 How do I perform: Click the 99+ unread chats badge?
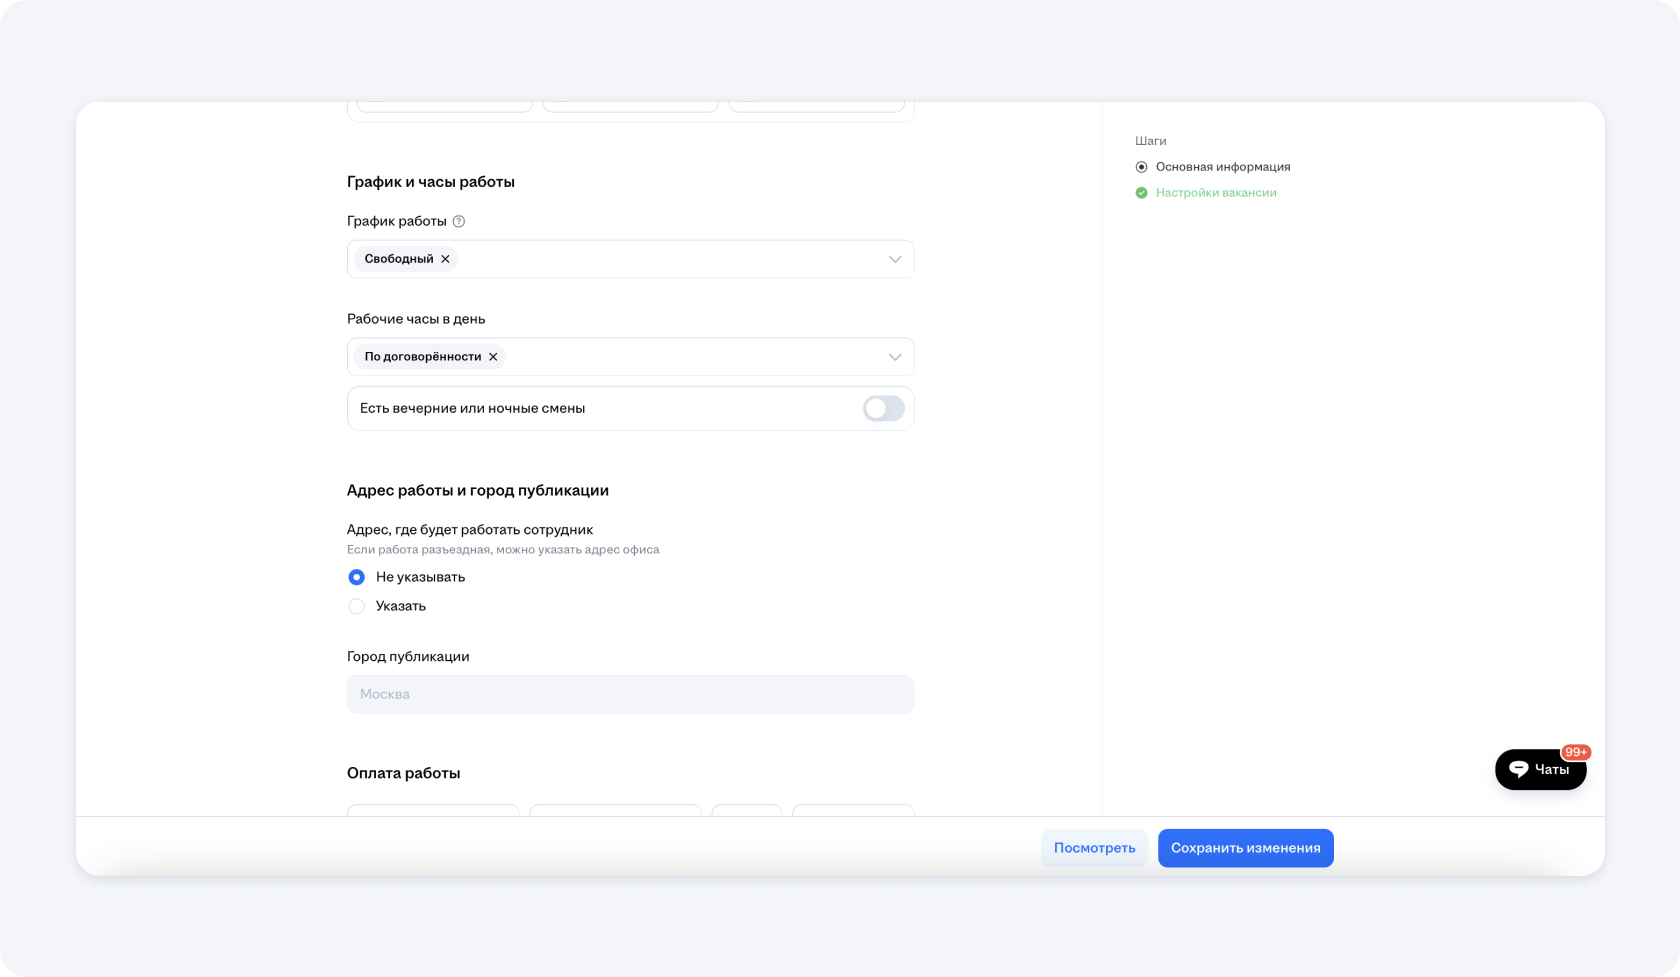(1576, 752)
